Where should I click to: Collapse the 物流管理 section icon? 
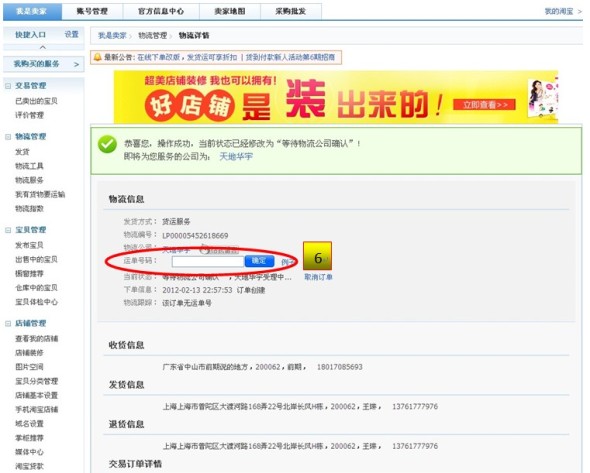8,137
